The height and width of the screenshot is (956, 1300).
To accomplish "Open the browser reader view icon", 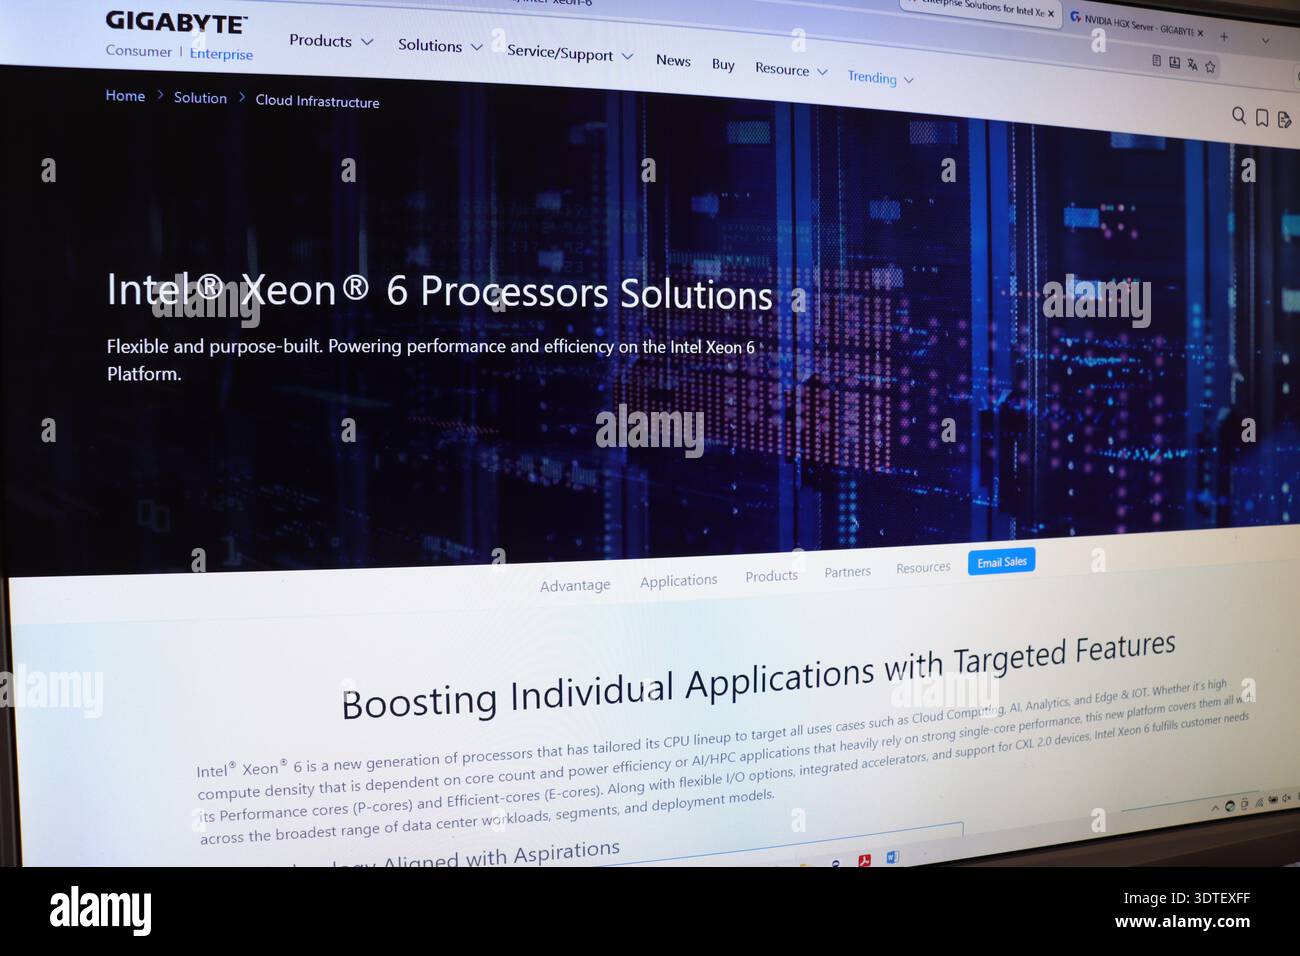I will pyautogui.click(x=1157, y=61).
